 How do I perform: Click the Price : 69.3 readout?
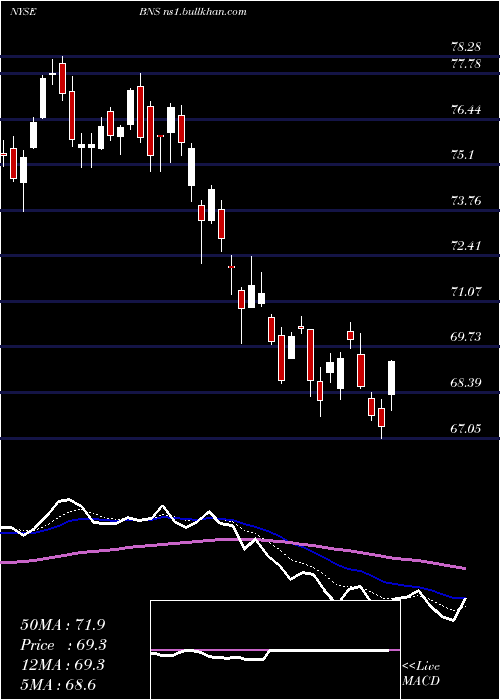click(x=63, y=645)
